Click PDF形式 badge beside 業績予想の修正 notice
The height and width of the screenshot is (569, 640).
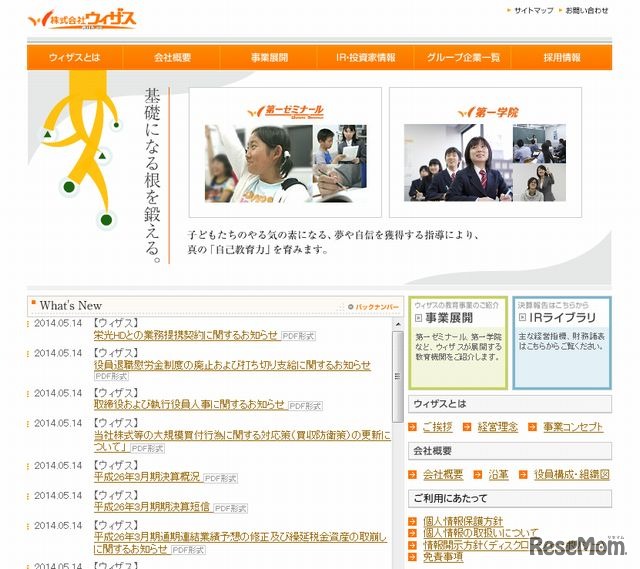(x=188, y=550)
